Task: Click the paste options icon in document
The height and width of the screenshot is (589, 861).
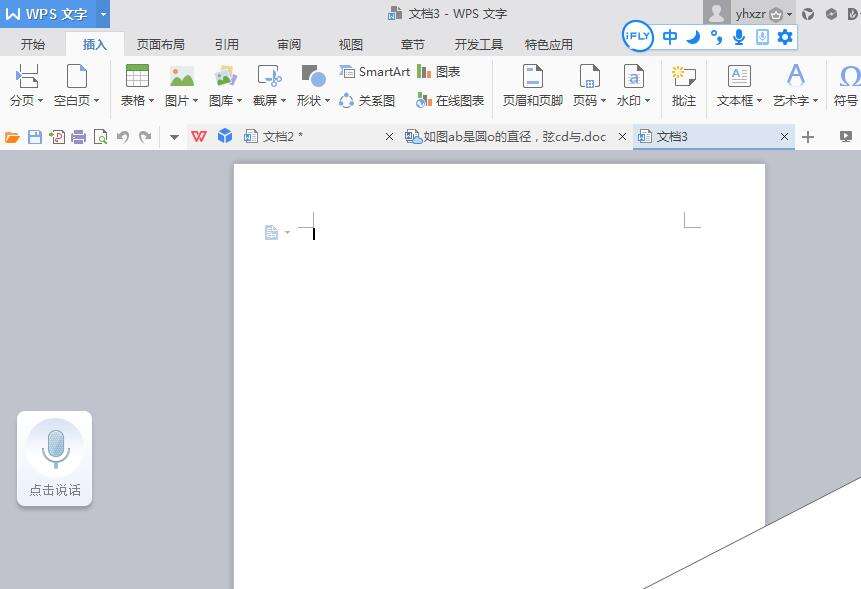Action: pyautogui.click(x=272, y=232)
